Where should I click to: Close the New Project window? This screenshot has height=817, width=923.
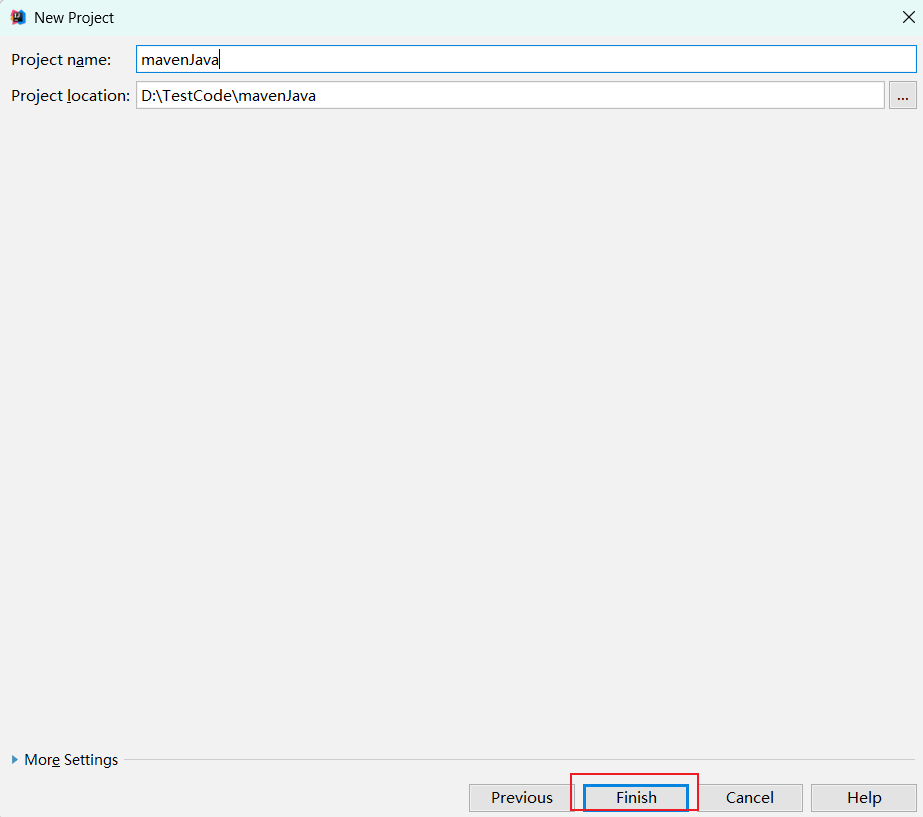point(908,18)
